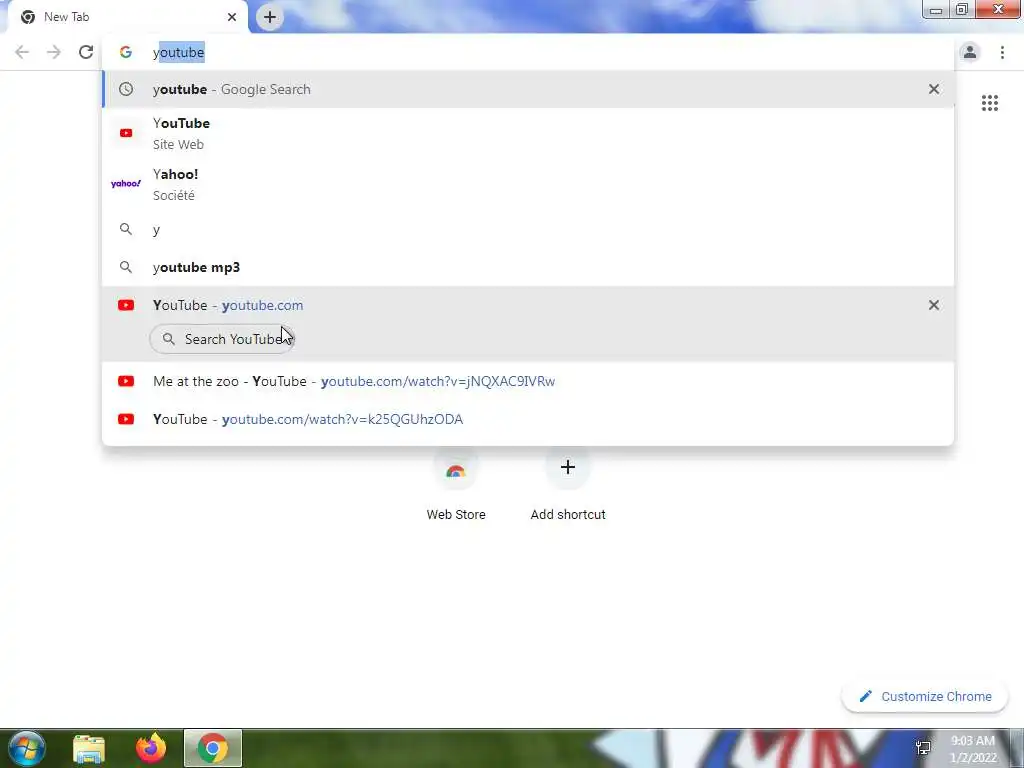The height and width of the screenshot is (768, 1024).
Task: Close the New Tab tab
Action: 232,17
